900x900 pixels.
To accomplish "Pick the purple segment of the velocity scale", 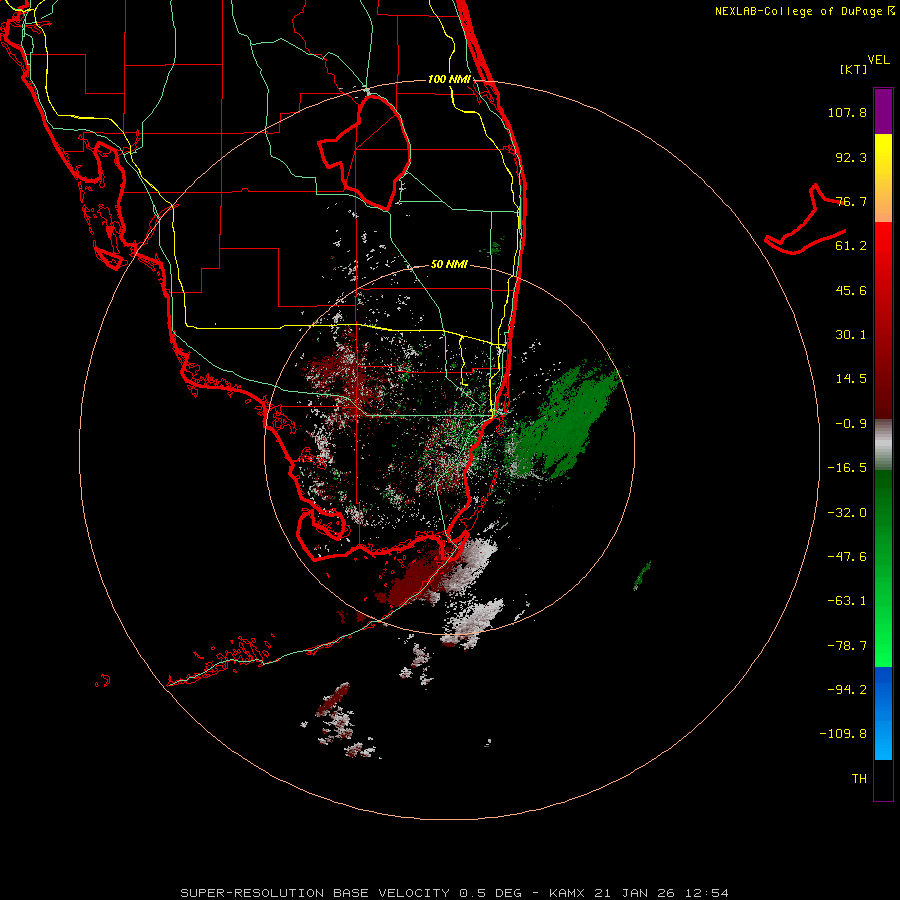I will pos(883,111).
